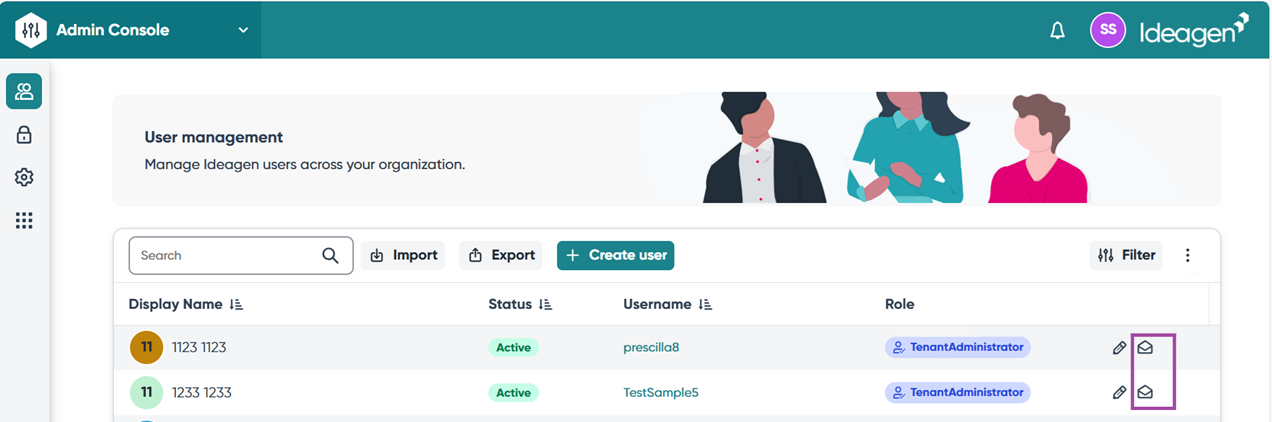Open the settings gear in sidebar

(24, 177)
